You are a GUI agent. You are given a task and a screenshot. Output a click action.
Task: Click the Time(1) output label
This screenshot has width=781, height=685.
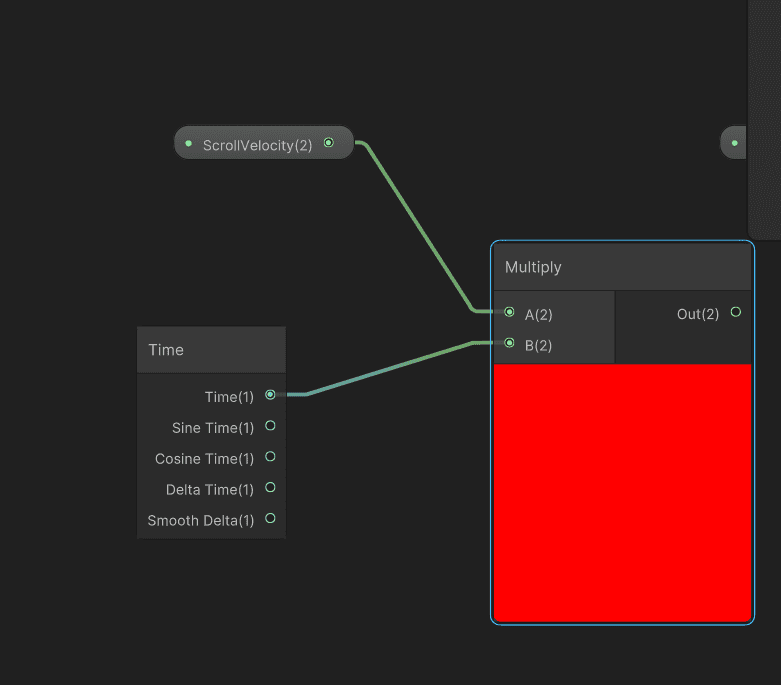pos(229,397)
